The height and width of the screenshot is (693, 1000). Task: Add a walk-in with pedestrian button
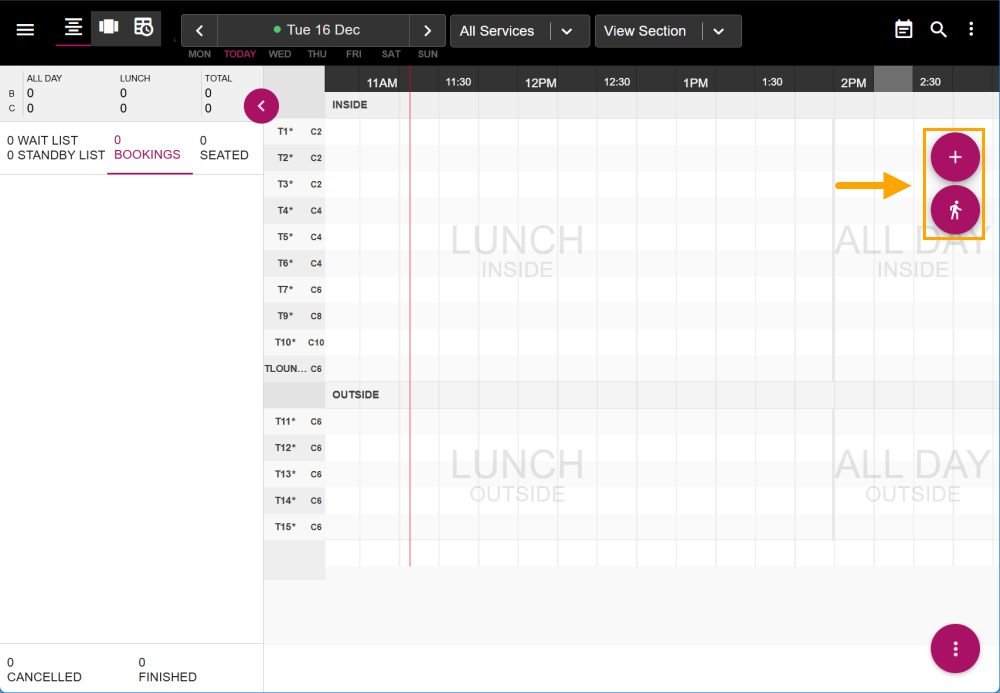955,210
